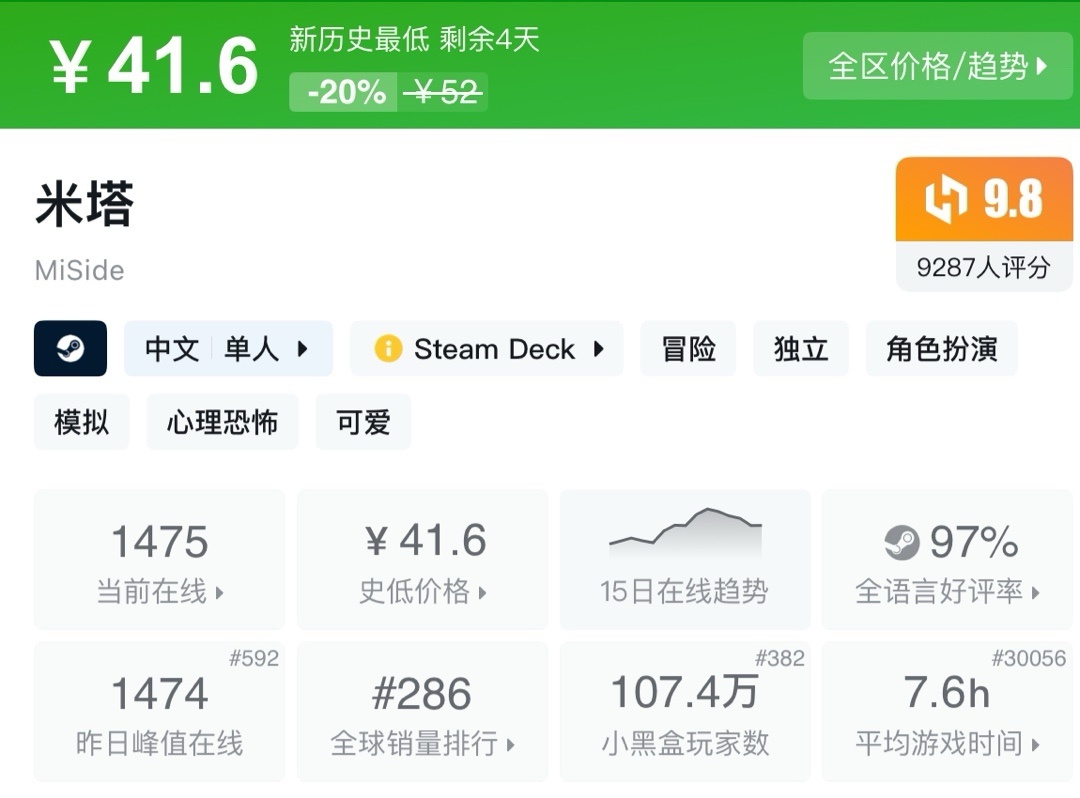Screen dimensions: 1080x798
Task: Select the 冒险 genre tag
Action: pyautogui.click(x=688, y=349)
